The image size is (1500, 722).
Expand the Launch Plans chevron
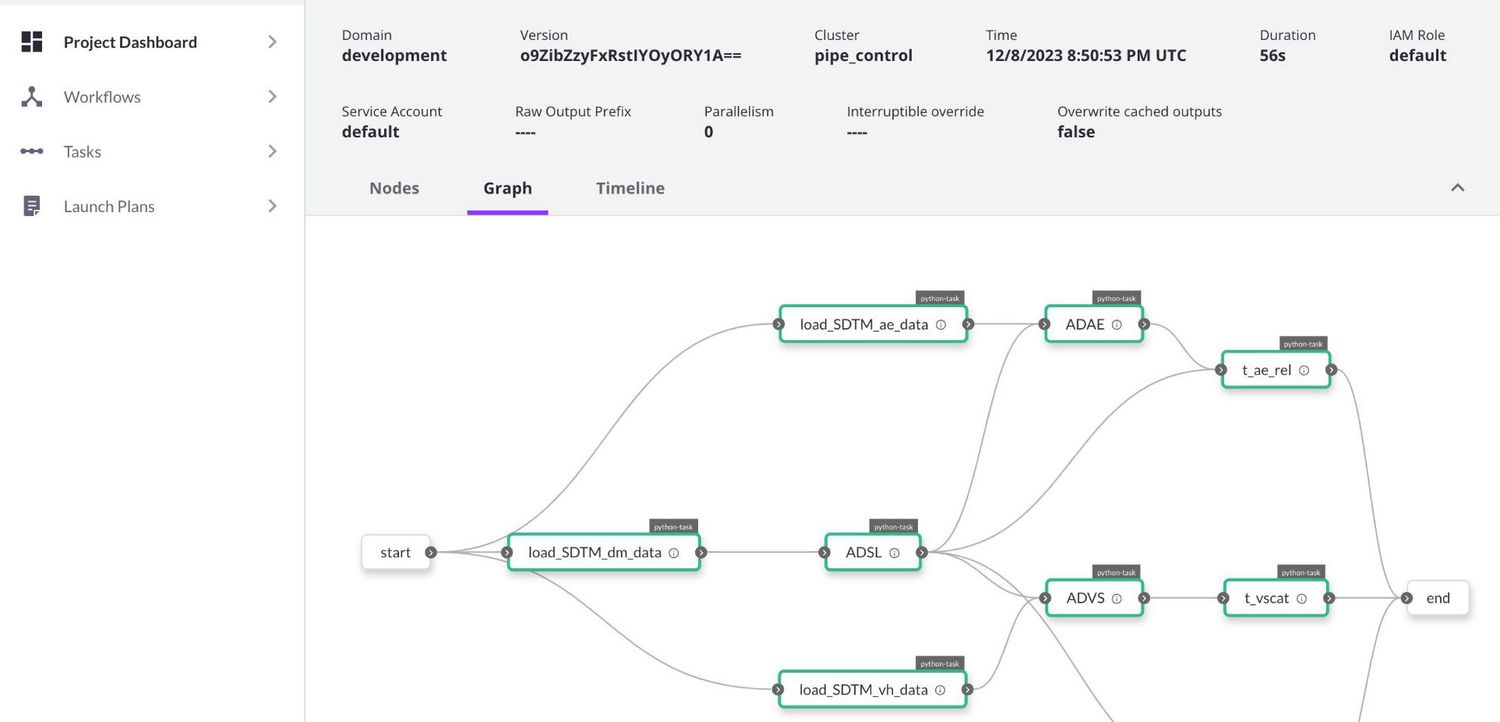point(272,205)
